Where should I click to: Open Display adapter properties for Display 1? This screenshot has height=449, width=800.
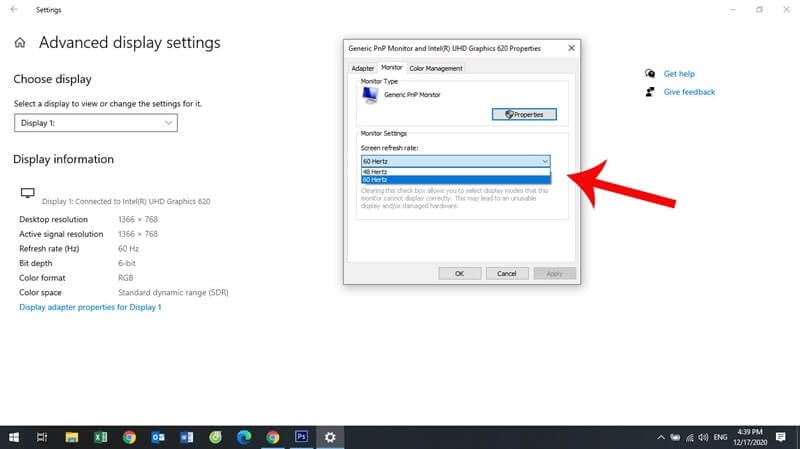tap(90, 307)
